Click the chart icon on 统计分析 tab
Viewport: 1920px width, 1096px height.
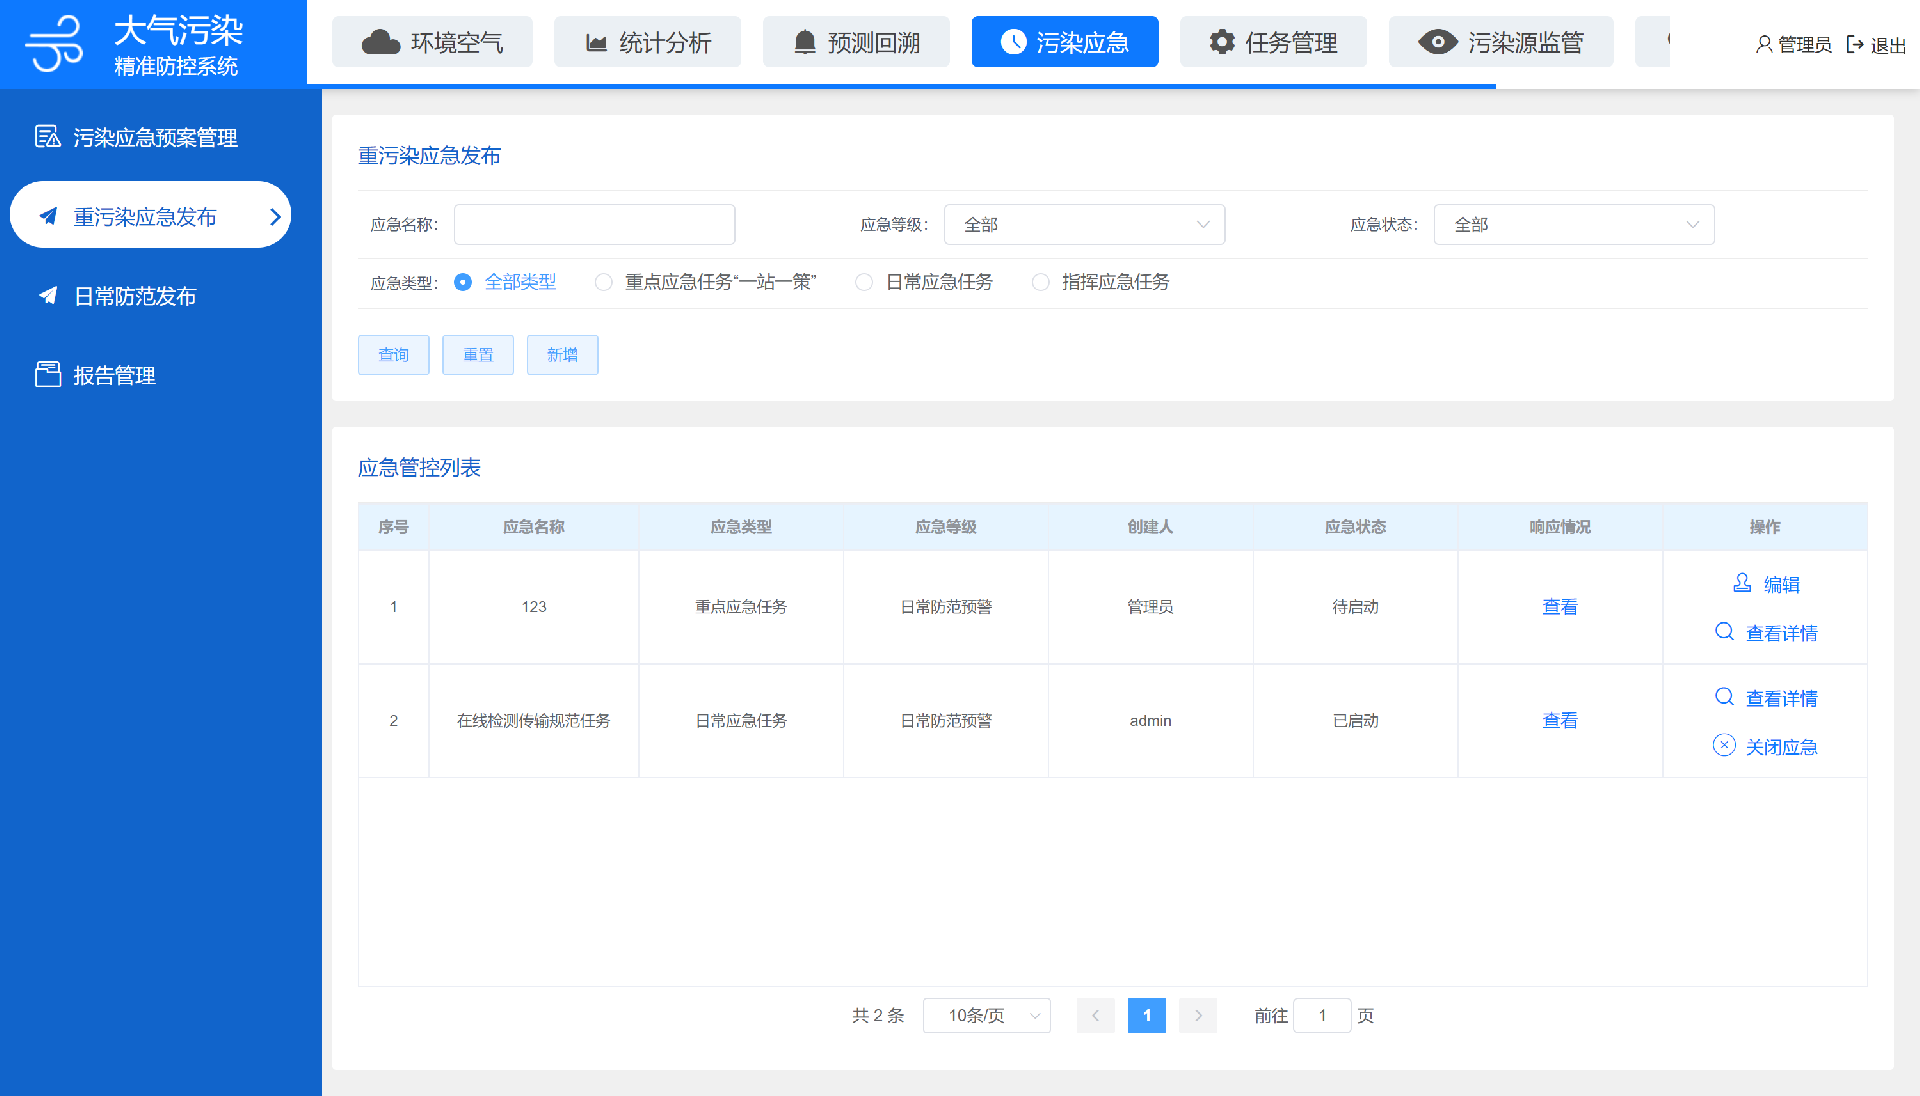click(596, 42)
